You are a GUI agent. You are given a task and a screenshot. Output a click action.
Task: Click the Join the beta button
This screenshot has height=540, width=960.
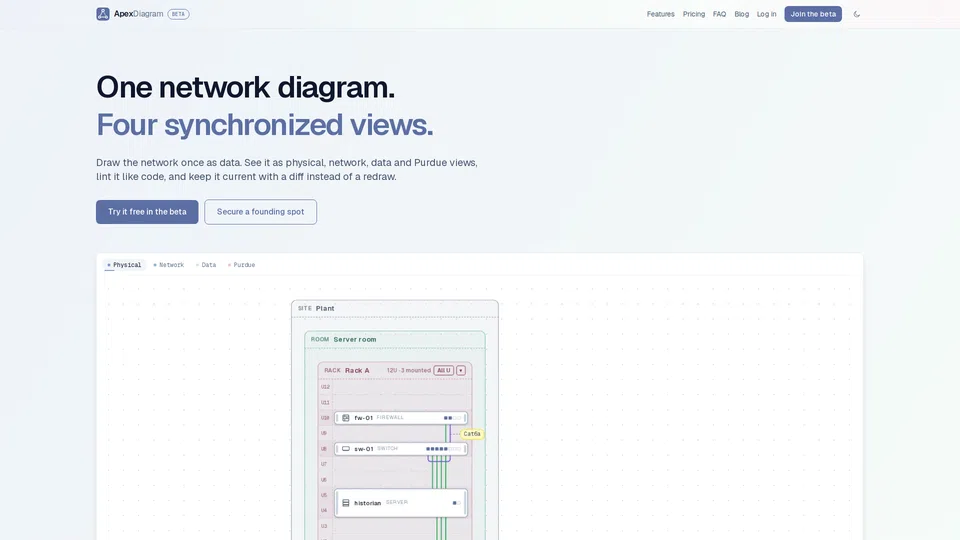coord(813,14)
